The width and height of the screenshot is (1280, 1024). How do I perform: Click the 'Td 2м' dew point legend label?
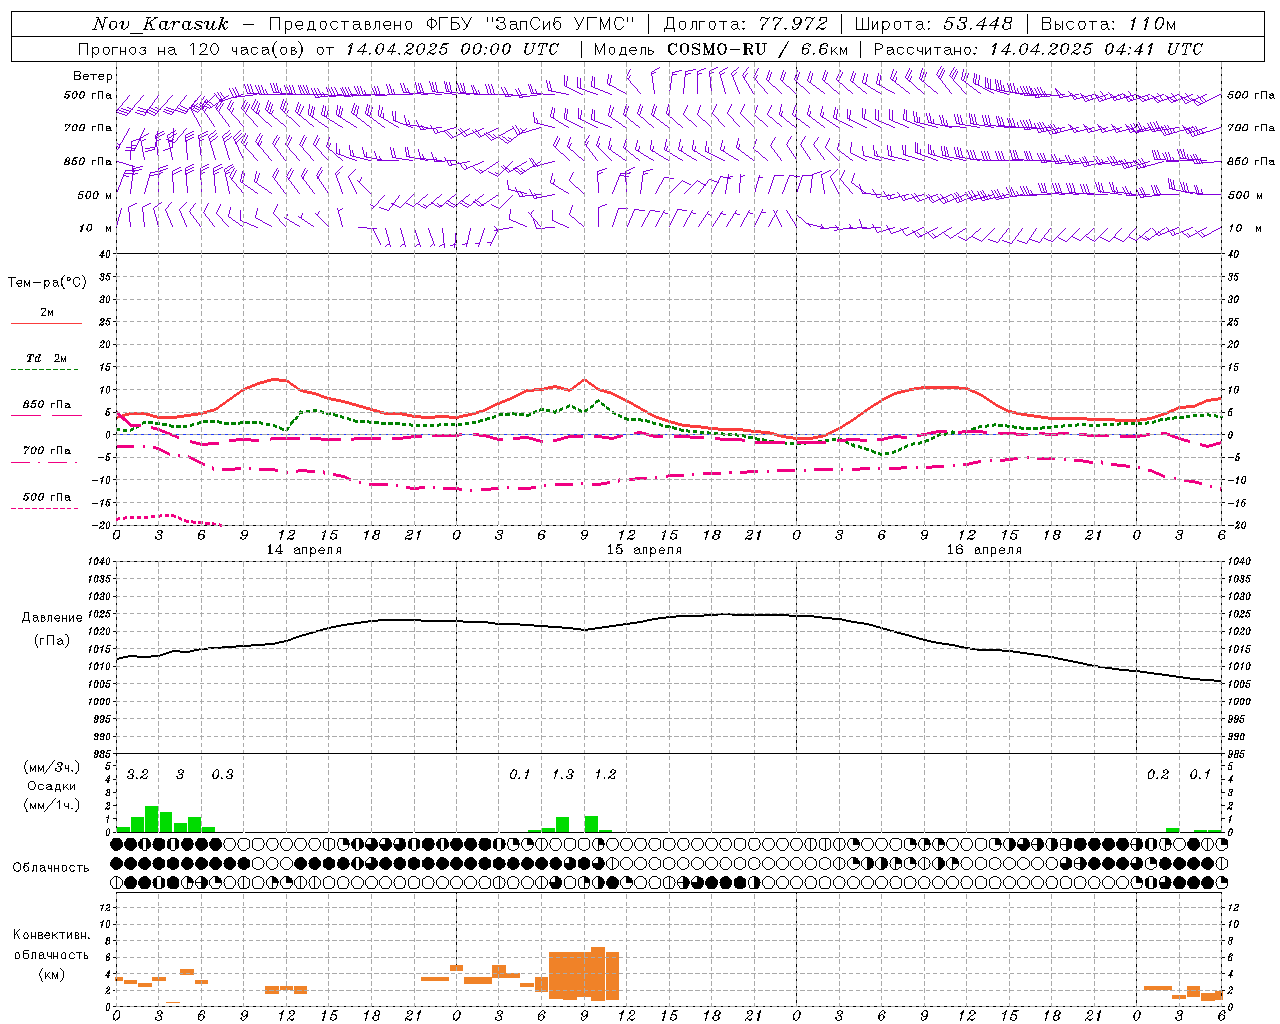click(x=47, y=358)
